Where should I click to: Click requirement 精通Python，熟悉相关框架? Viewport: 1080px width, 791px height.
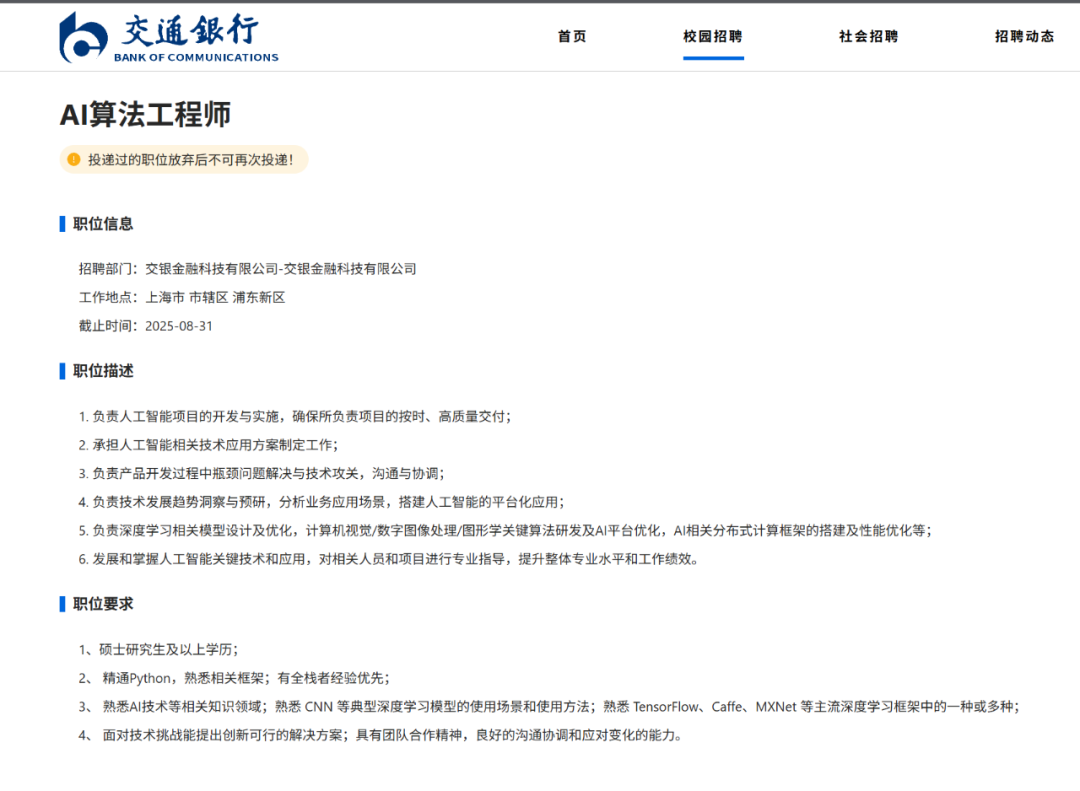234,679
